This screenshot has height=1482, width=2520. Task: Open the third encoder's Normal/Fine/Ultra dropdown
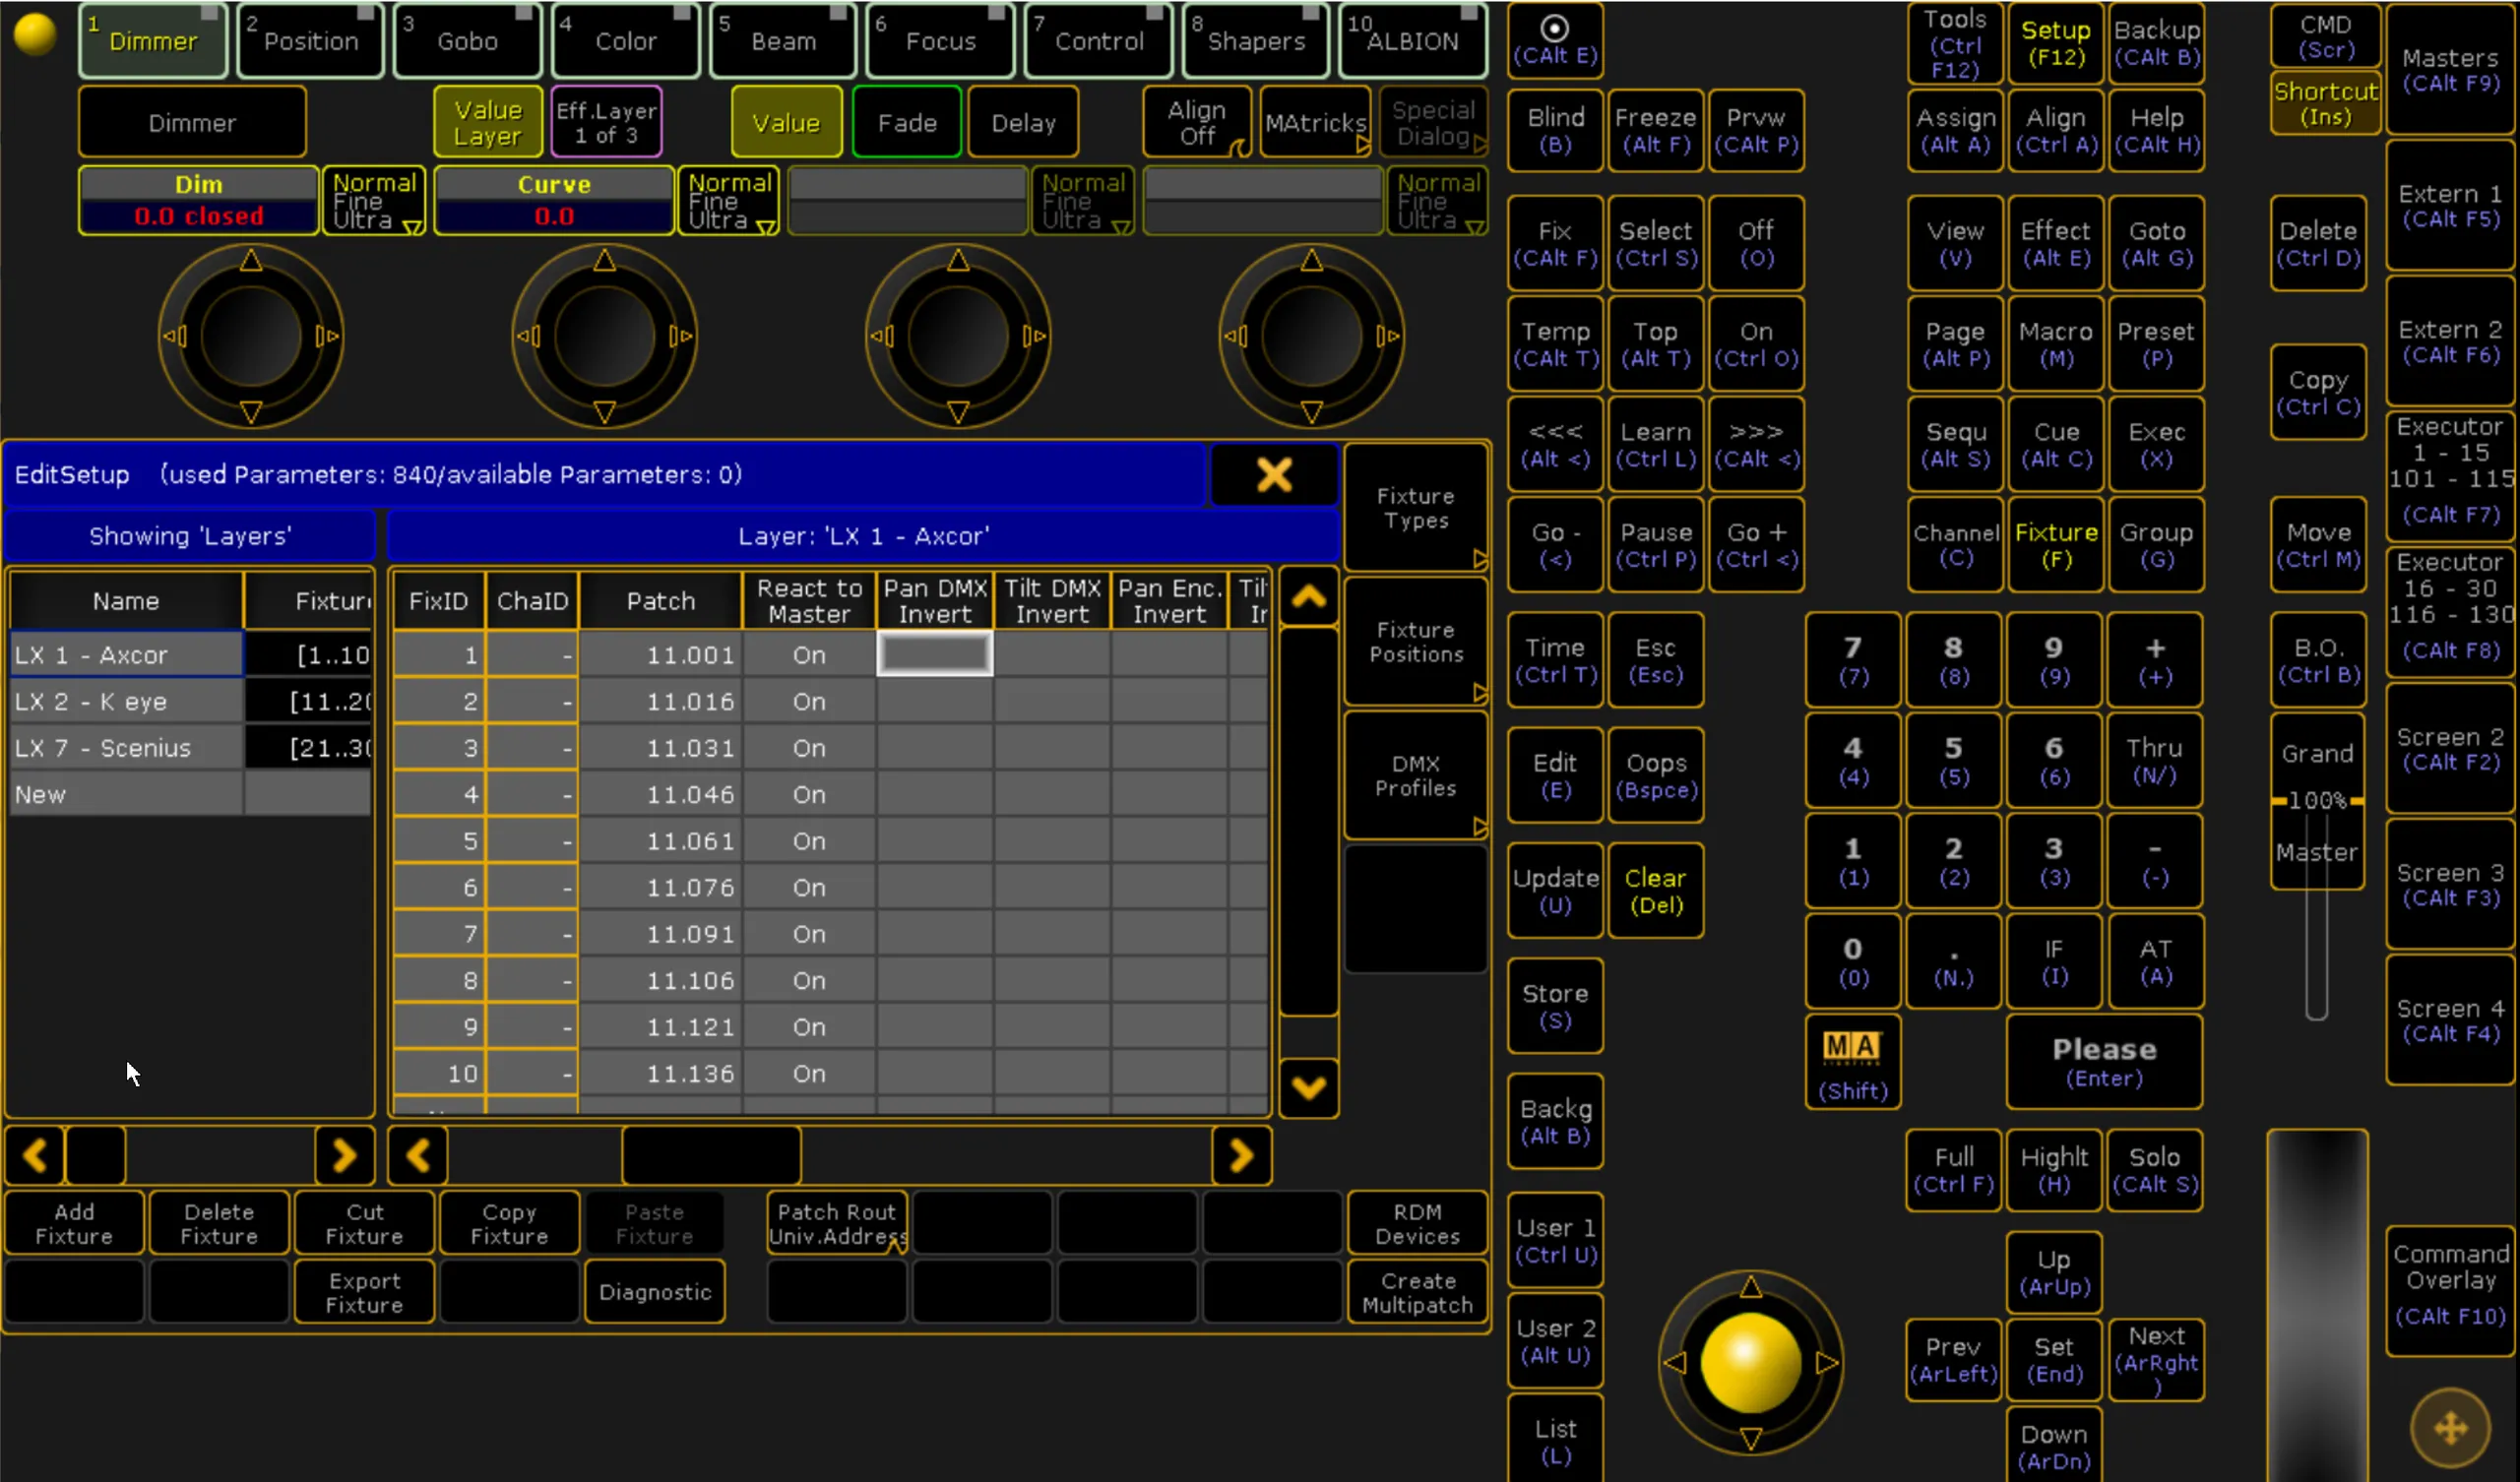tap(1083, 201)
